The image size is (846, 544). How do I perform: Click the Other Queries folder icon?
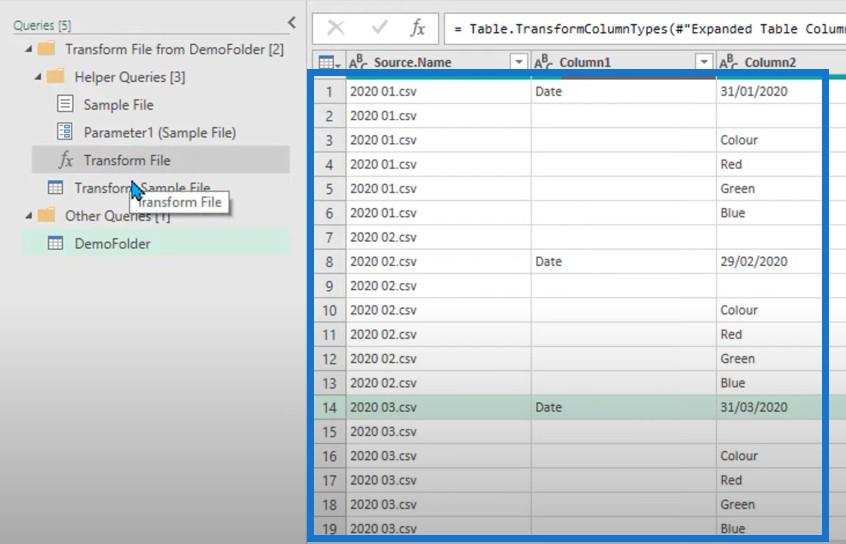[x=46, y=215]
